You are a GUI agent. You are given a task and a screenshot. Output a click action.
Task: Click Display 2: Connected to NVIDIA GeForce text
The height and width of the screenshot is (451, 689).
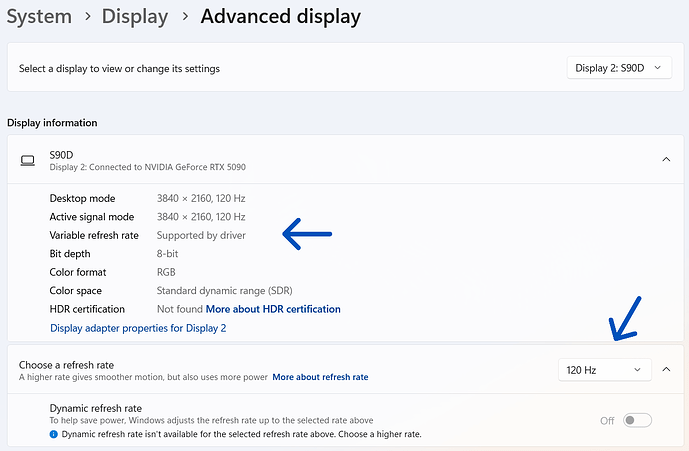pos(148,167)
